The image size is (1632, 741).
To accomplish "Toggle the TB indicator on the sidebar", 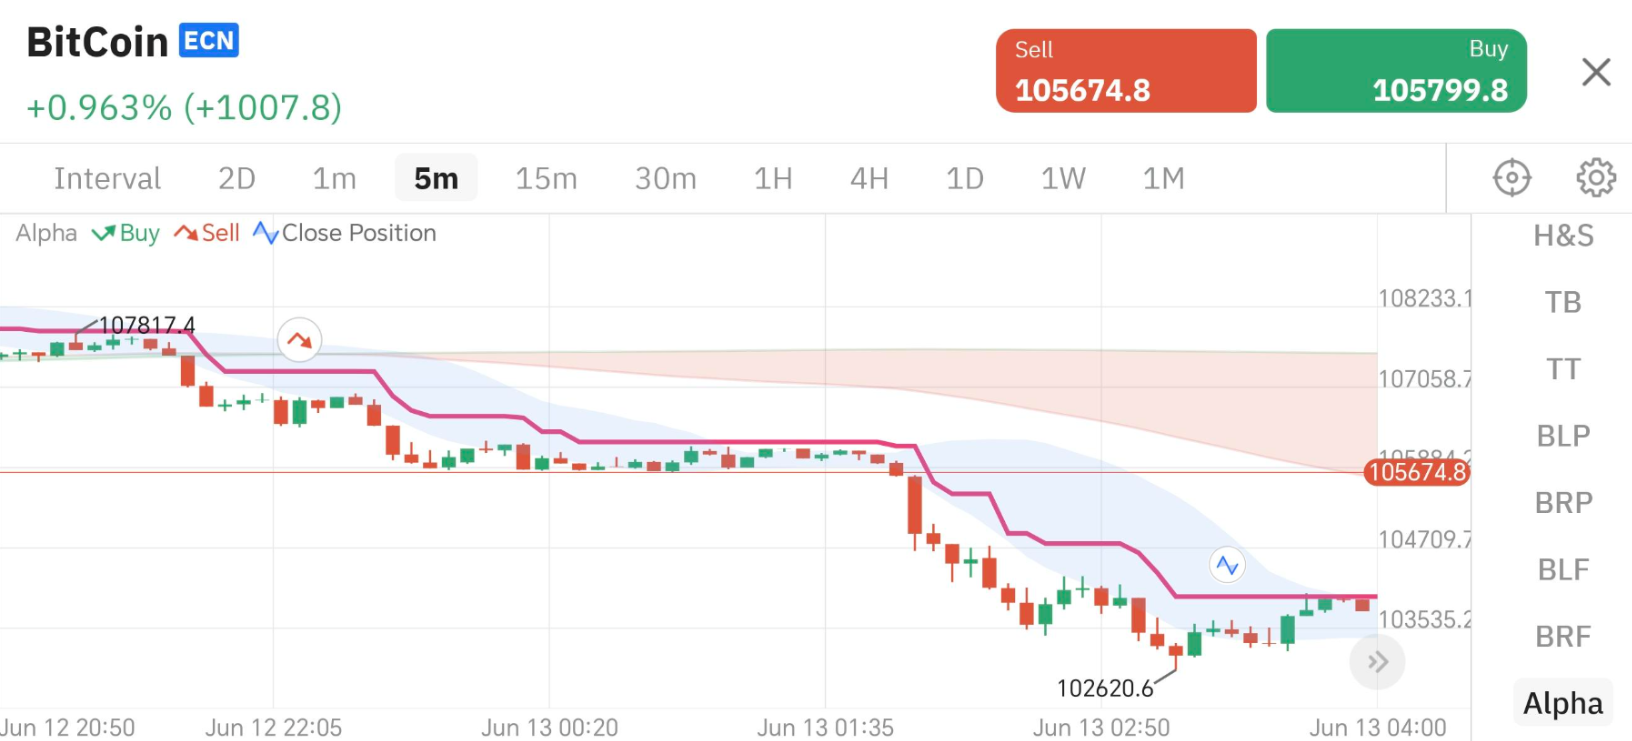I will 1562,303.
